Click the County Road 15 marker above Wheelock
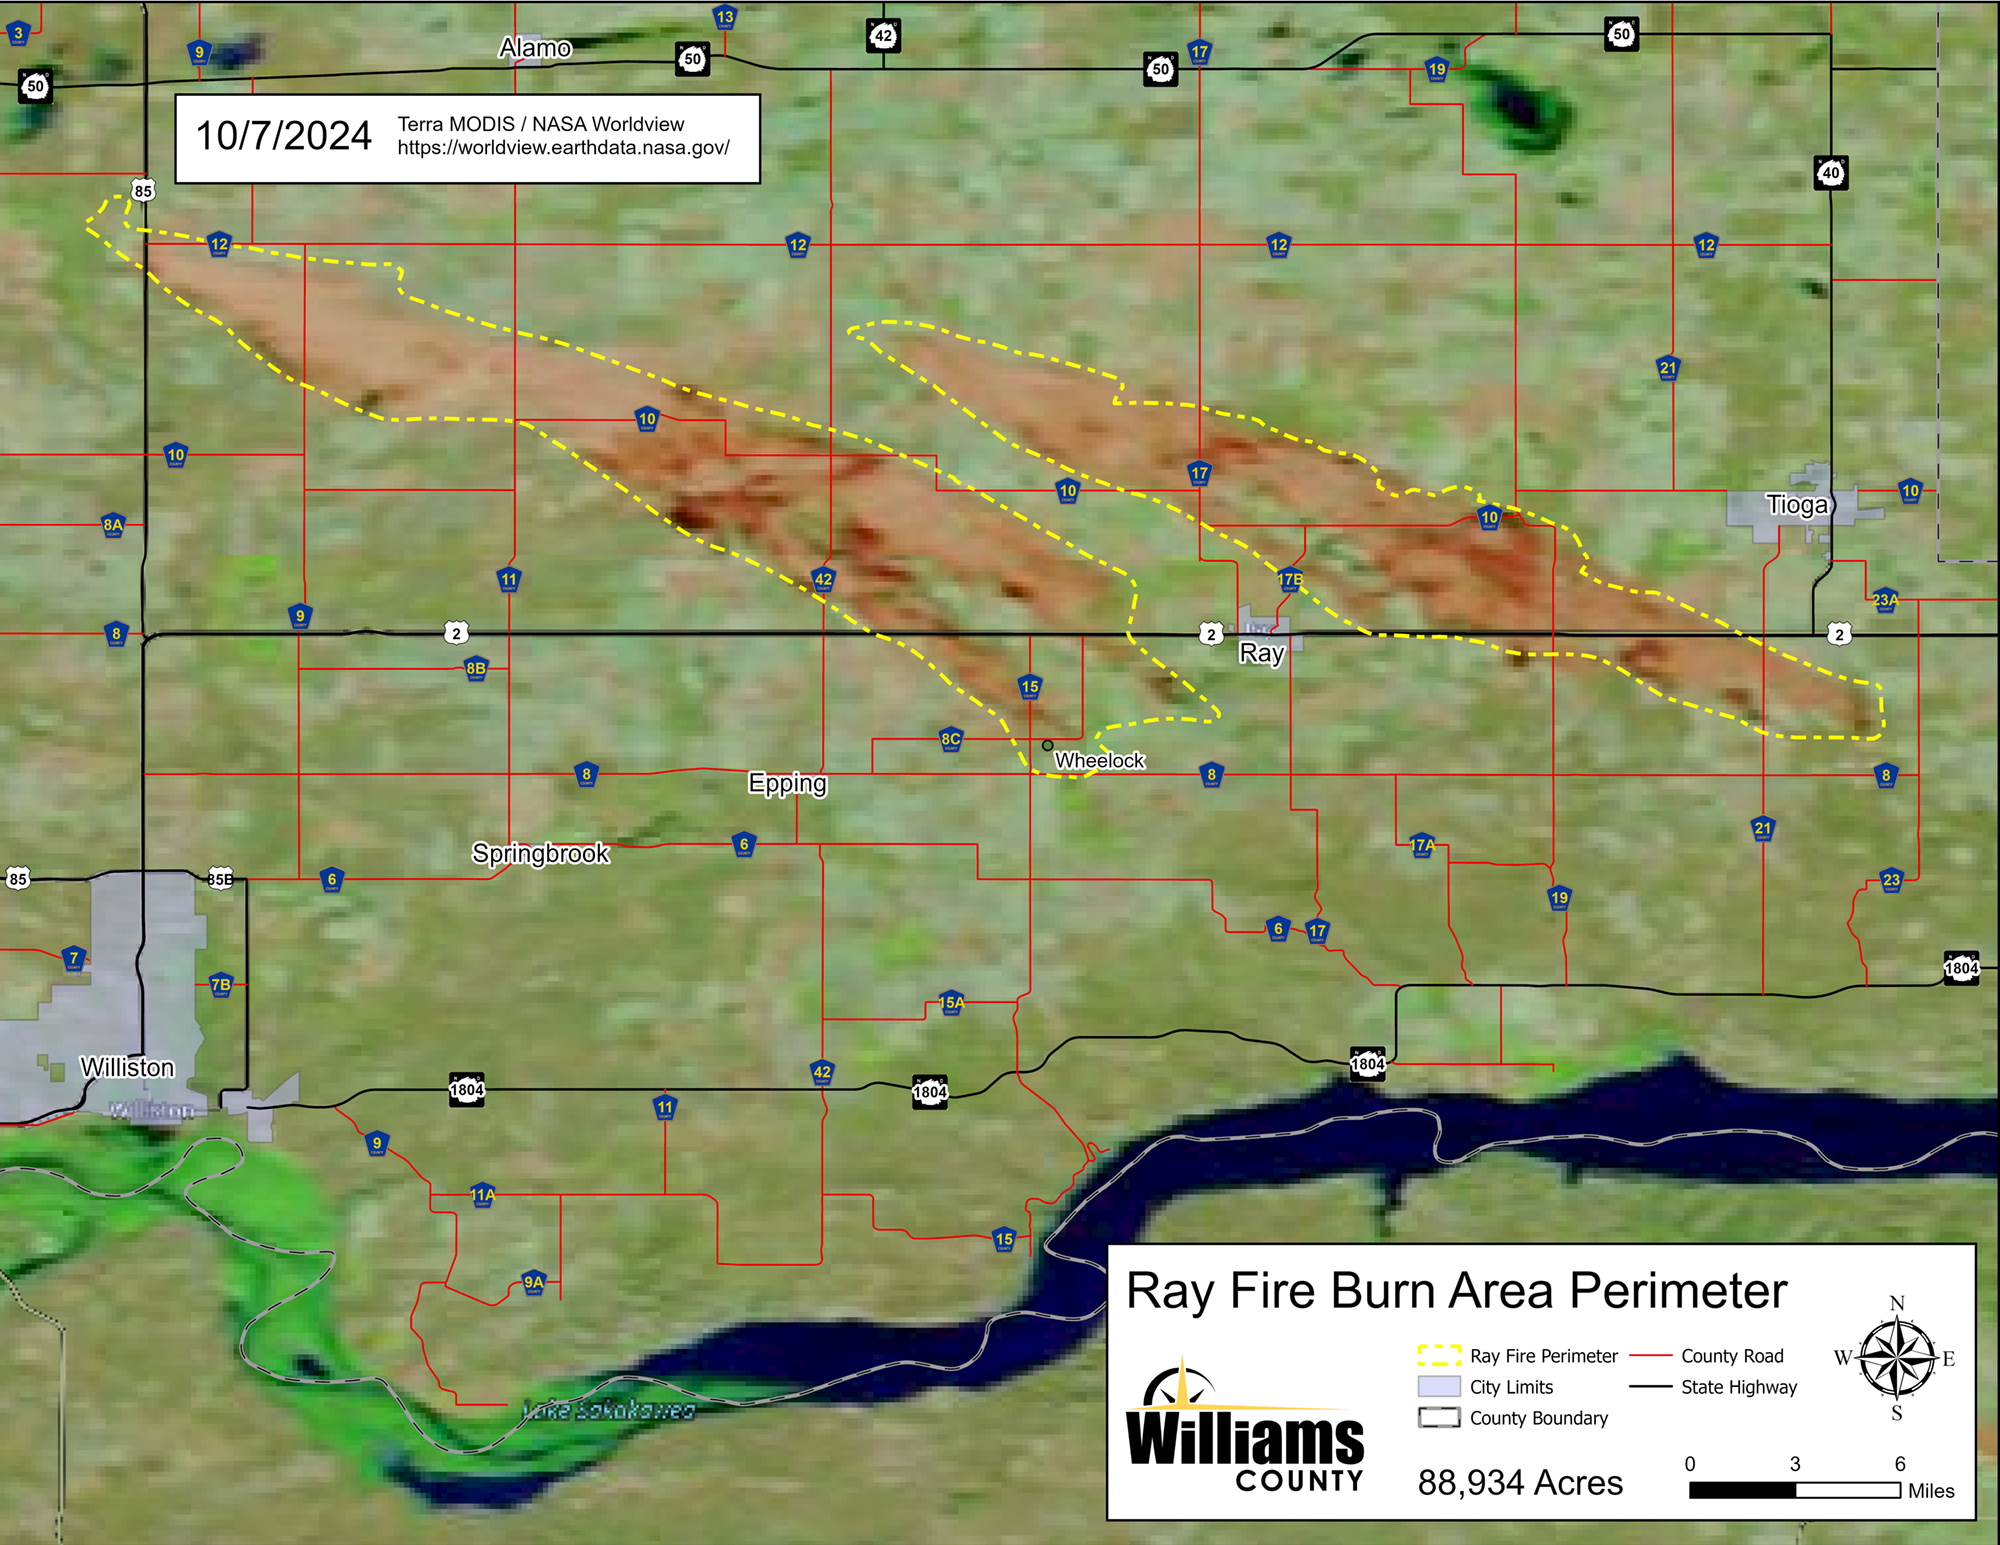This screenshot has height=1545, width=2000. (x=1030, y=687)
